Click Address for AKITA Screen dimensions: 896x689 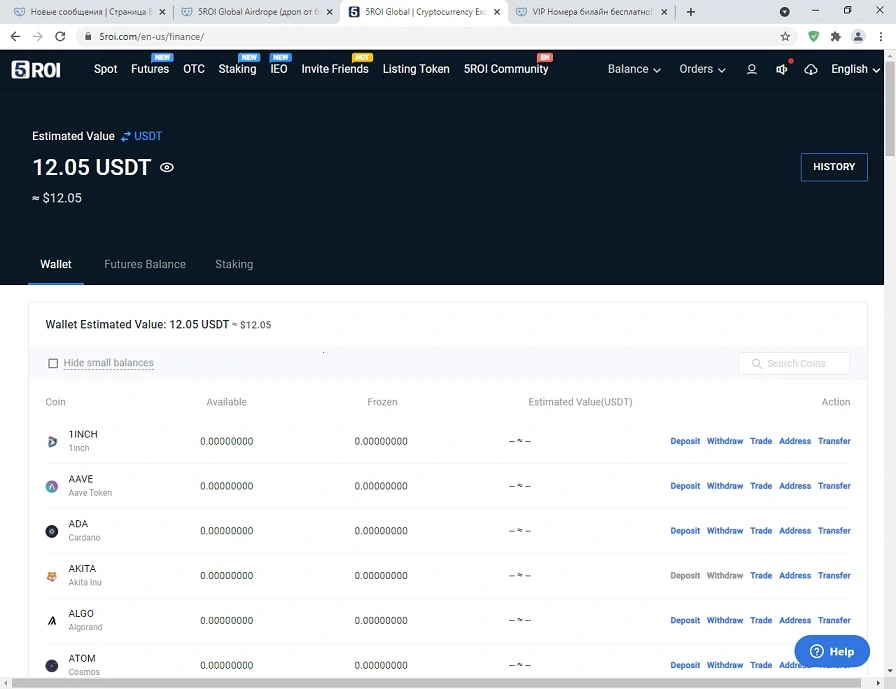795,575
